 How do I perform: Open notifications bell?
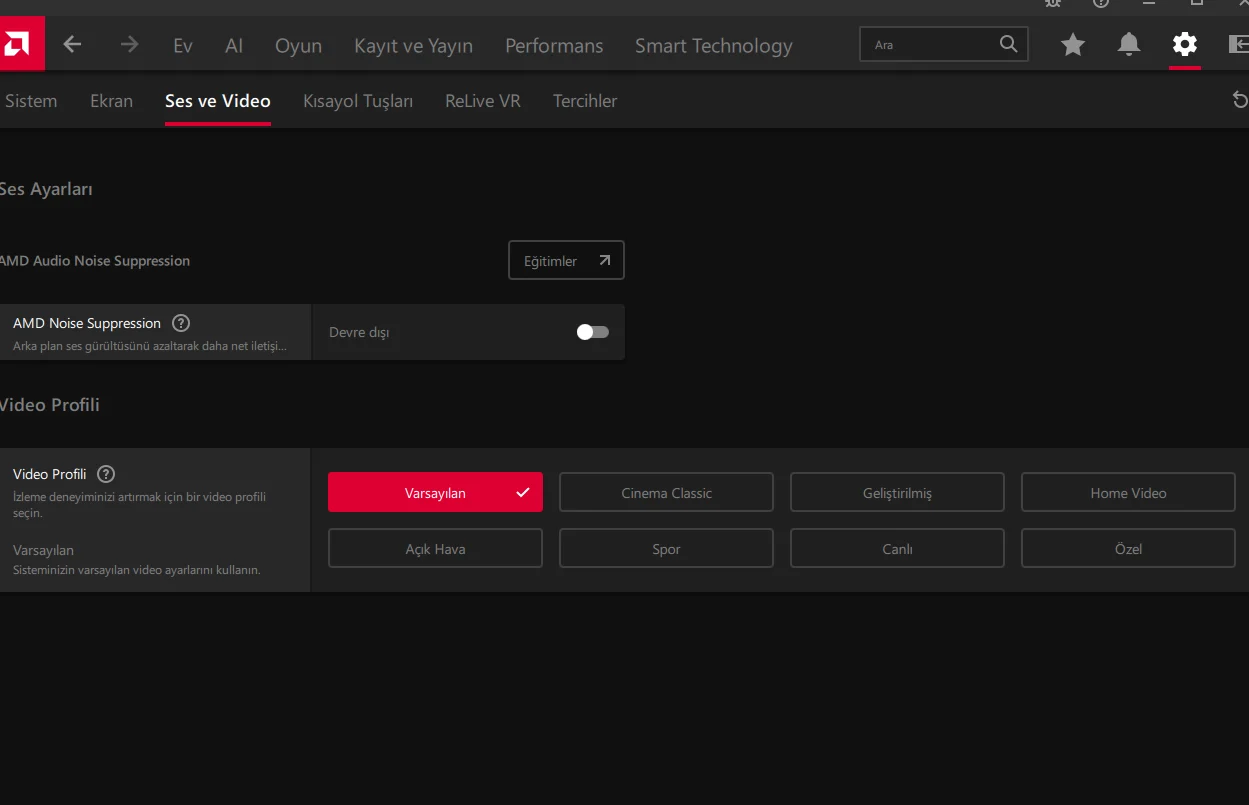(1129, 44)
